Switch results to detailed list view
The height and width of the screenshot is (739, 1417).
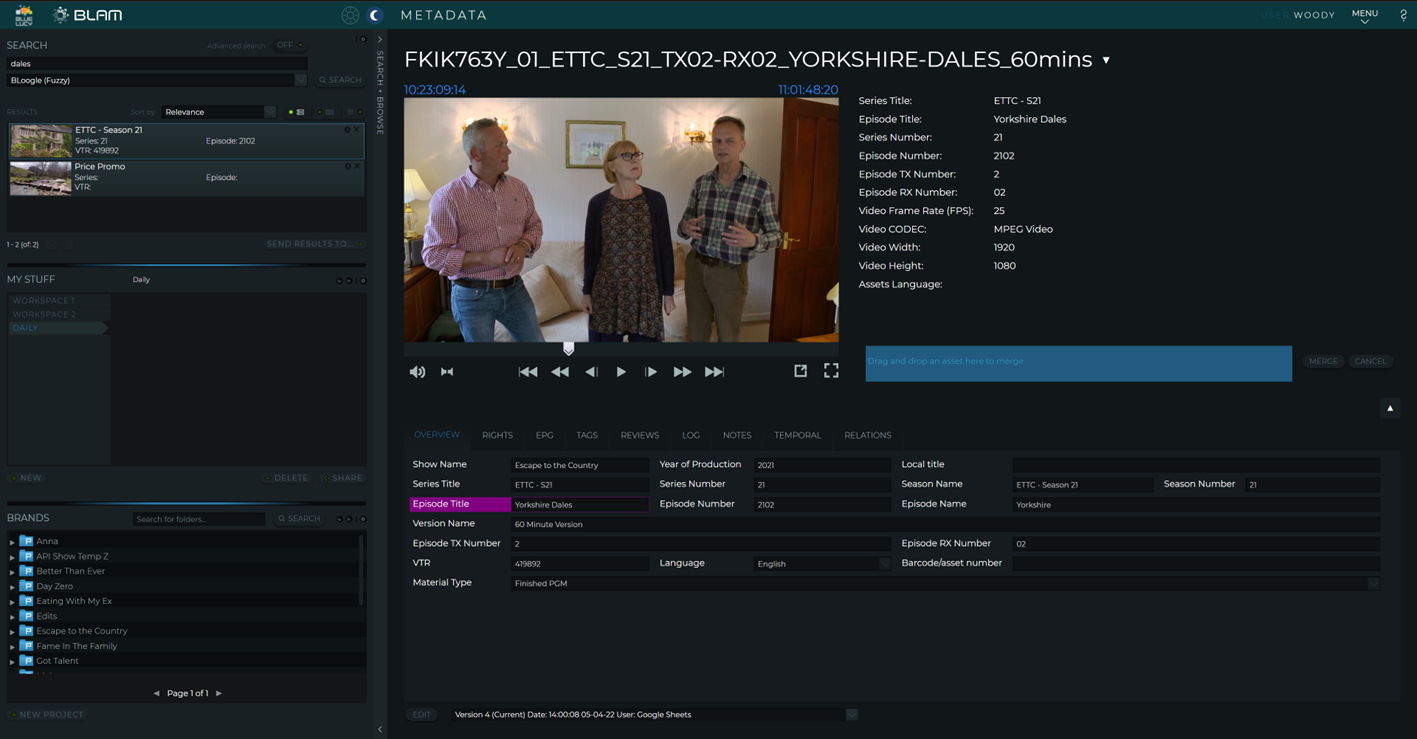click(300, 112)
